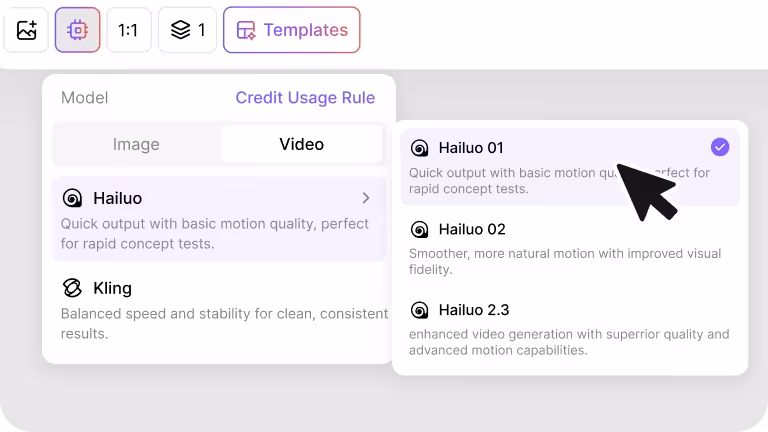The image size is (768, 432).
Task: Click the Hailuo 02 swirl icon
Action: [x=420, y=229]
